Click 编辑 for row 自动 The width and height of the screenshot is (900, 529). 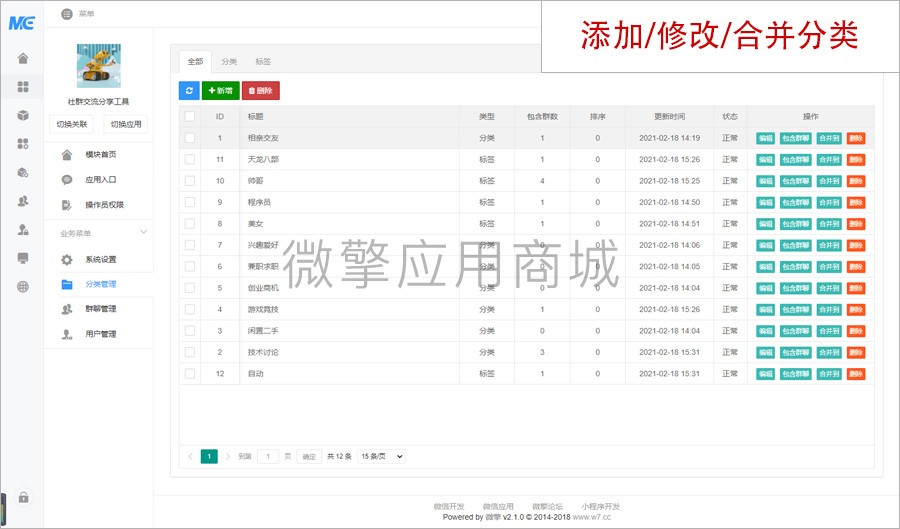(x=765, y=374)
